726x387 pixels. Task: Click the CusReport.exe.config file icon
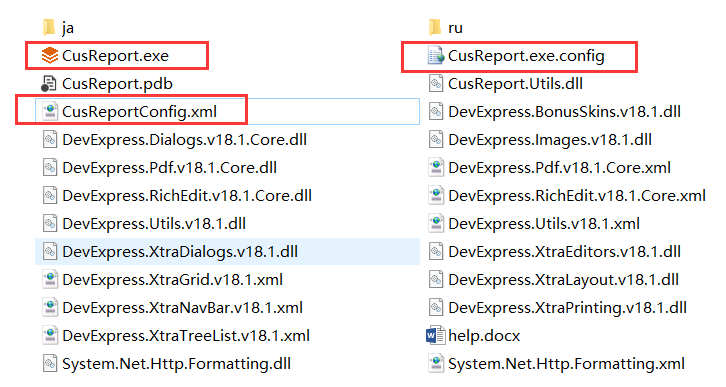coord(436,56)
